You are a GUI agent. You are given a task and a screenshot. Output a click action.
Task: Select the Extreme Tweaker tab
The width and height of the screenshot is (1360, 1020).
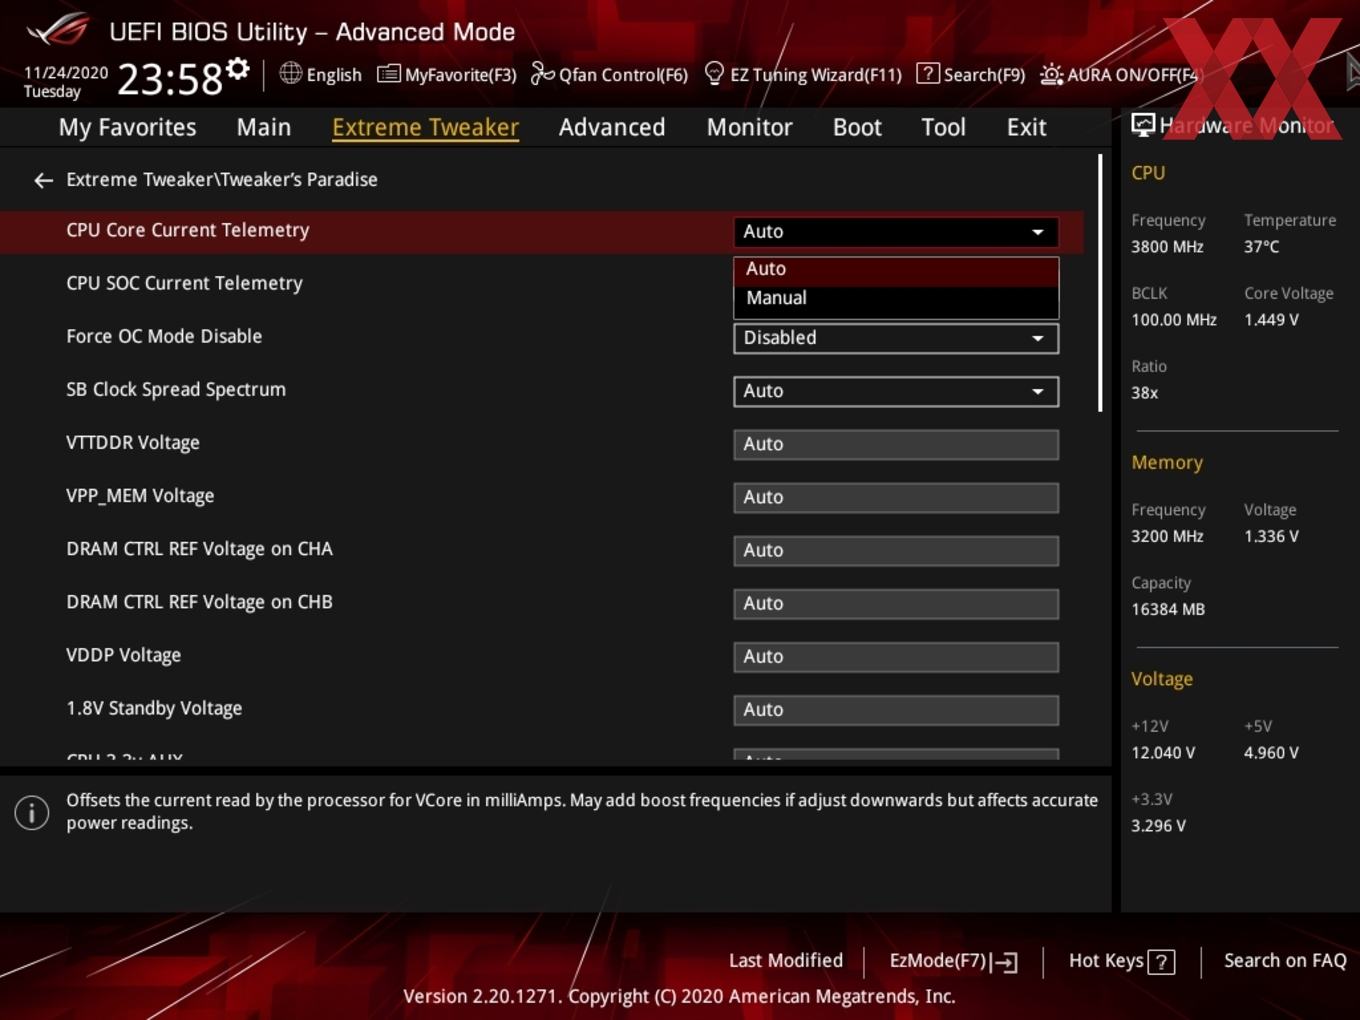pyautogui.click(x=425, y=127)
